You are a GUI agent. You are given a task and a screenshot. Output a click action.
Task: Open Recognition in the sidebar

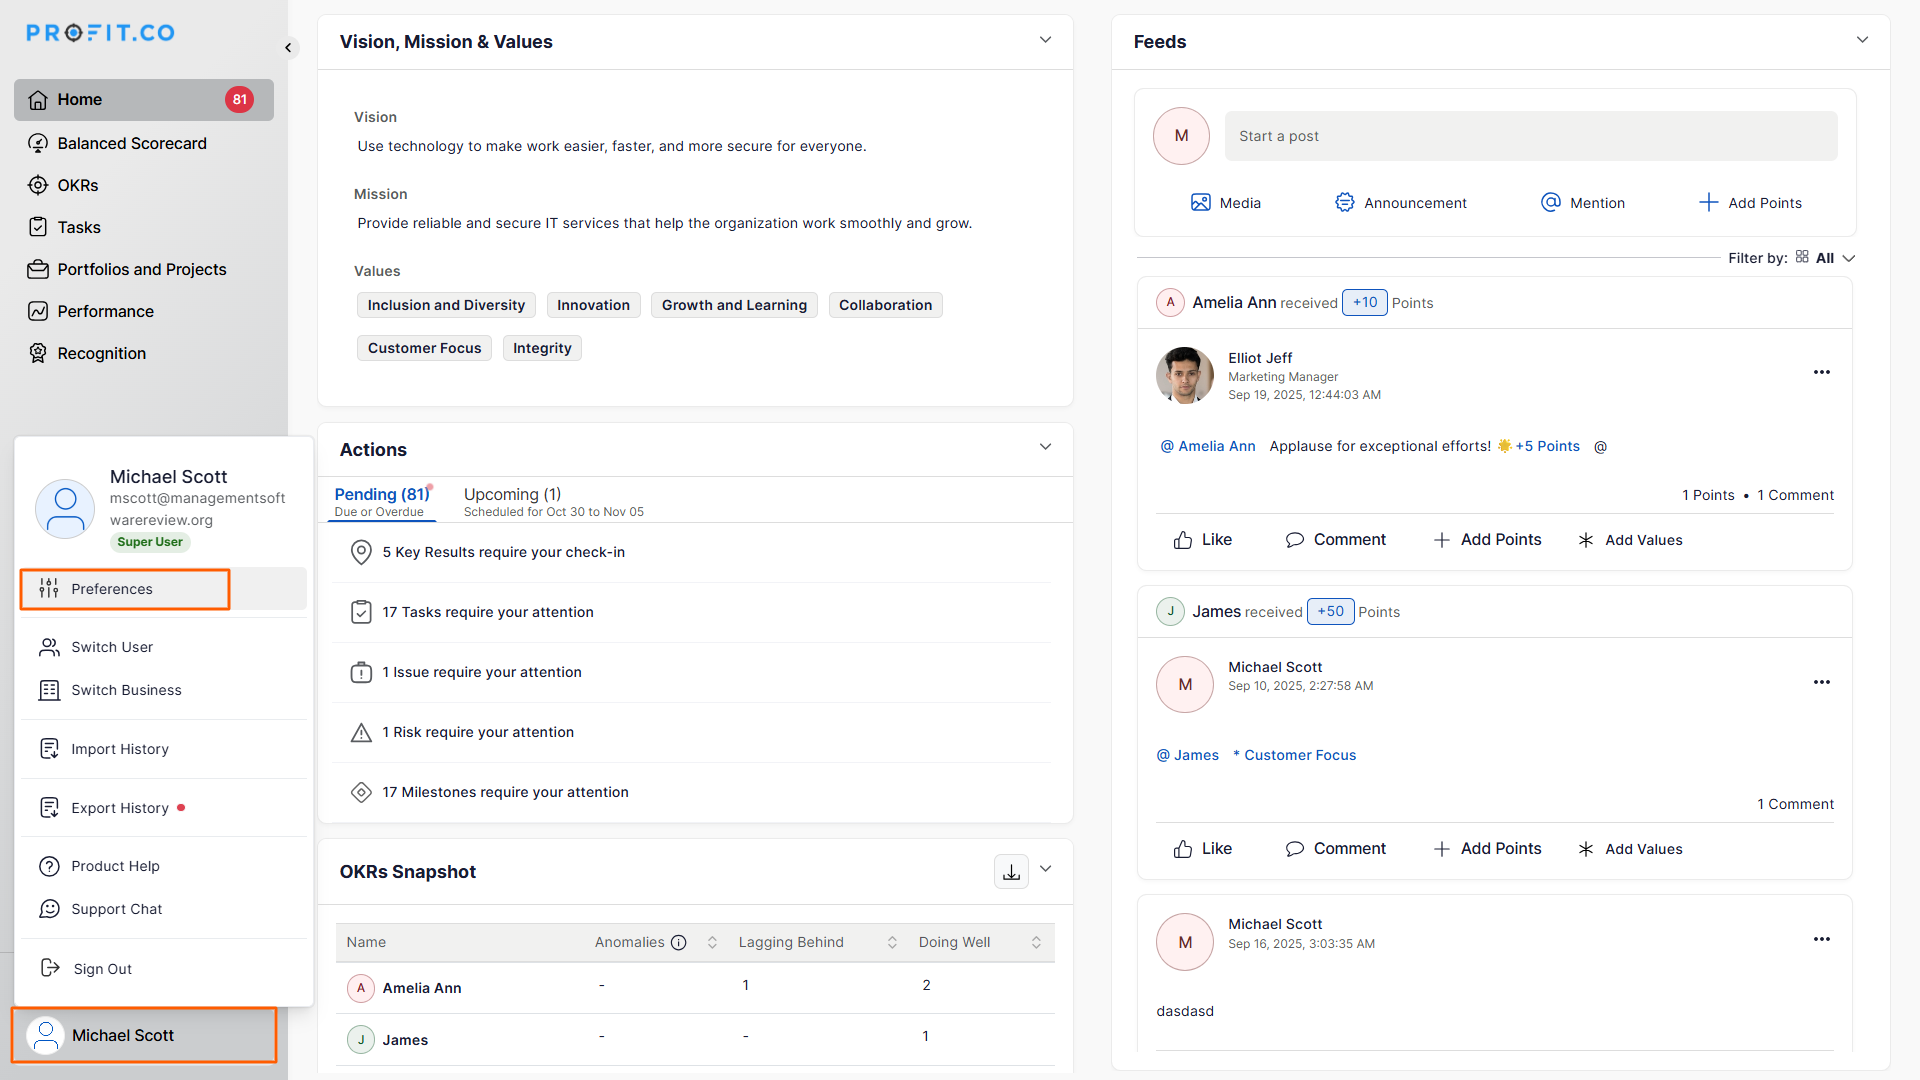101,353
